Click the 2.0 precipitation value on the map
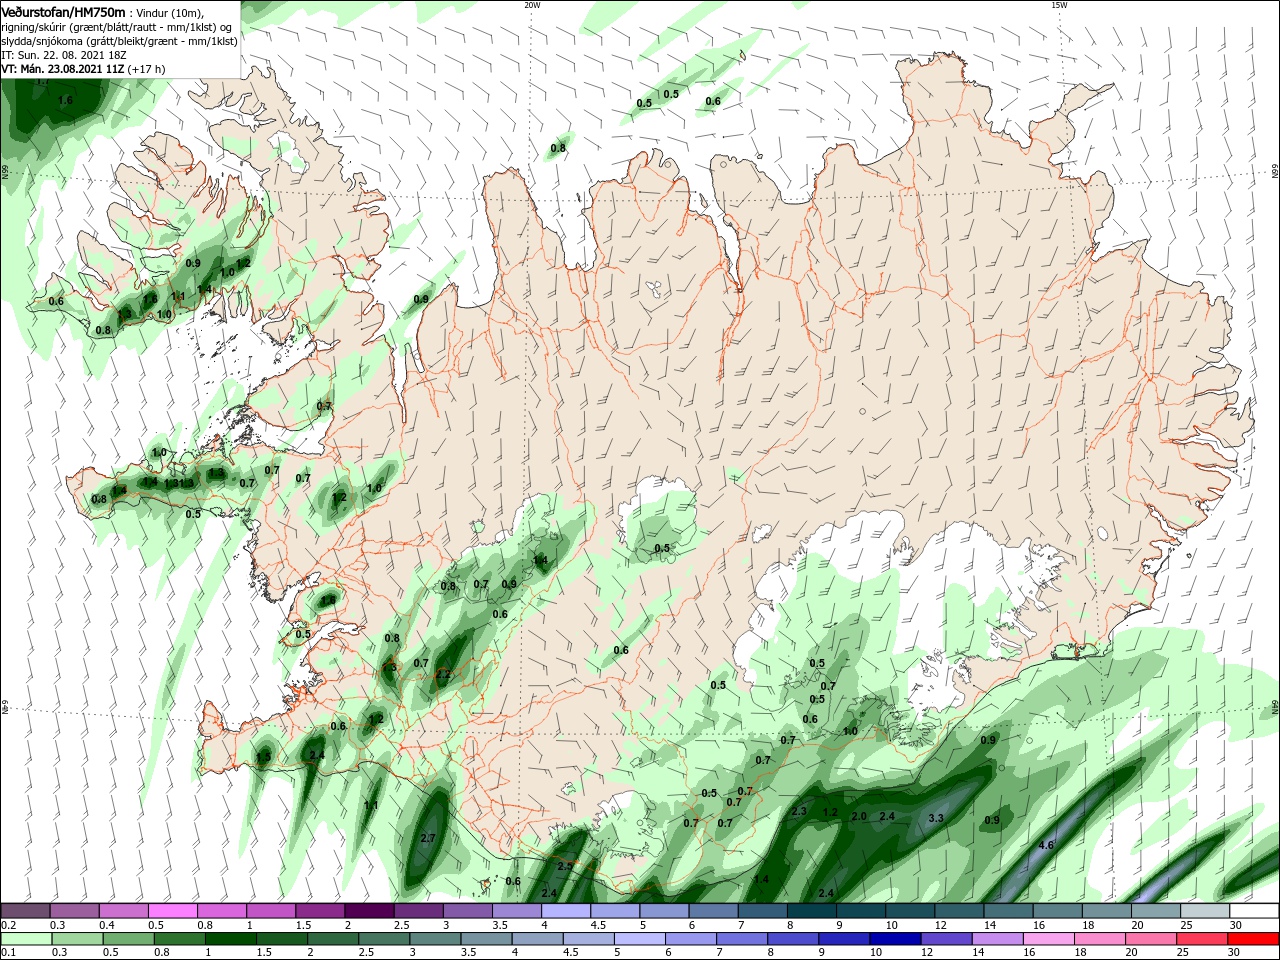This screenshot has height=960, width=1280. [859, 816]
